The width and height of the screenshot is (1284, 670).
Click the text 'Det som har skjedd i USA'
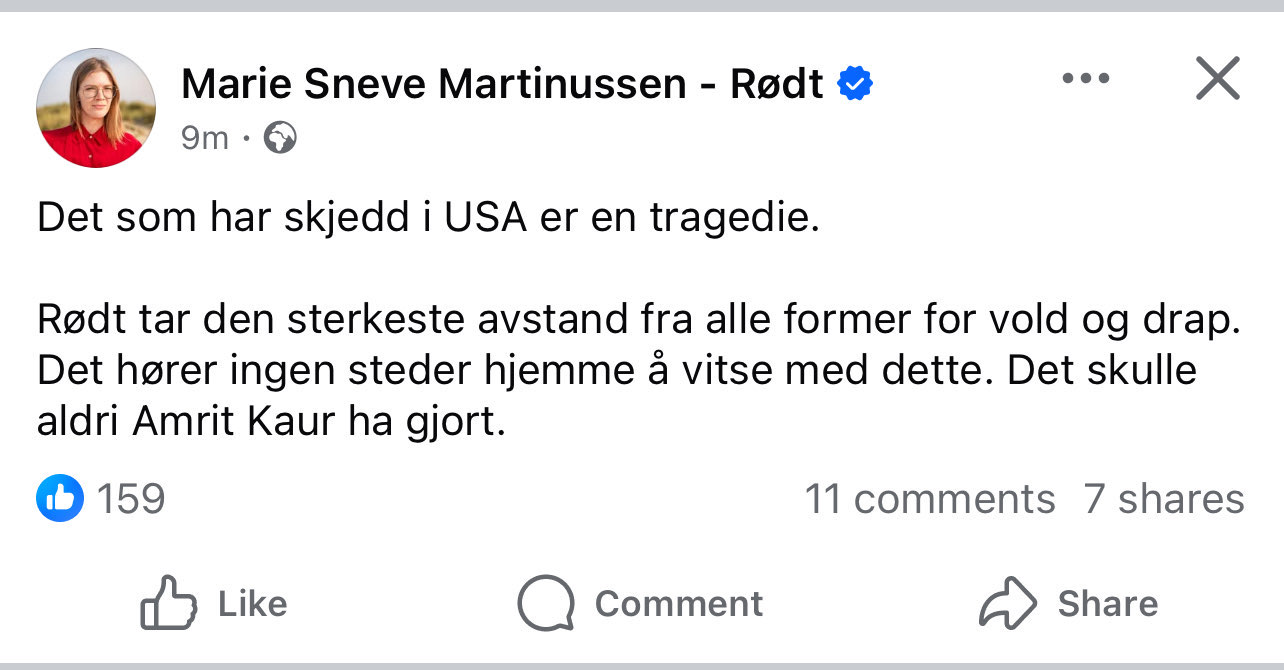(280, 217)
